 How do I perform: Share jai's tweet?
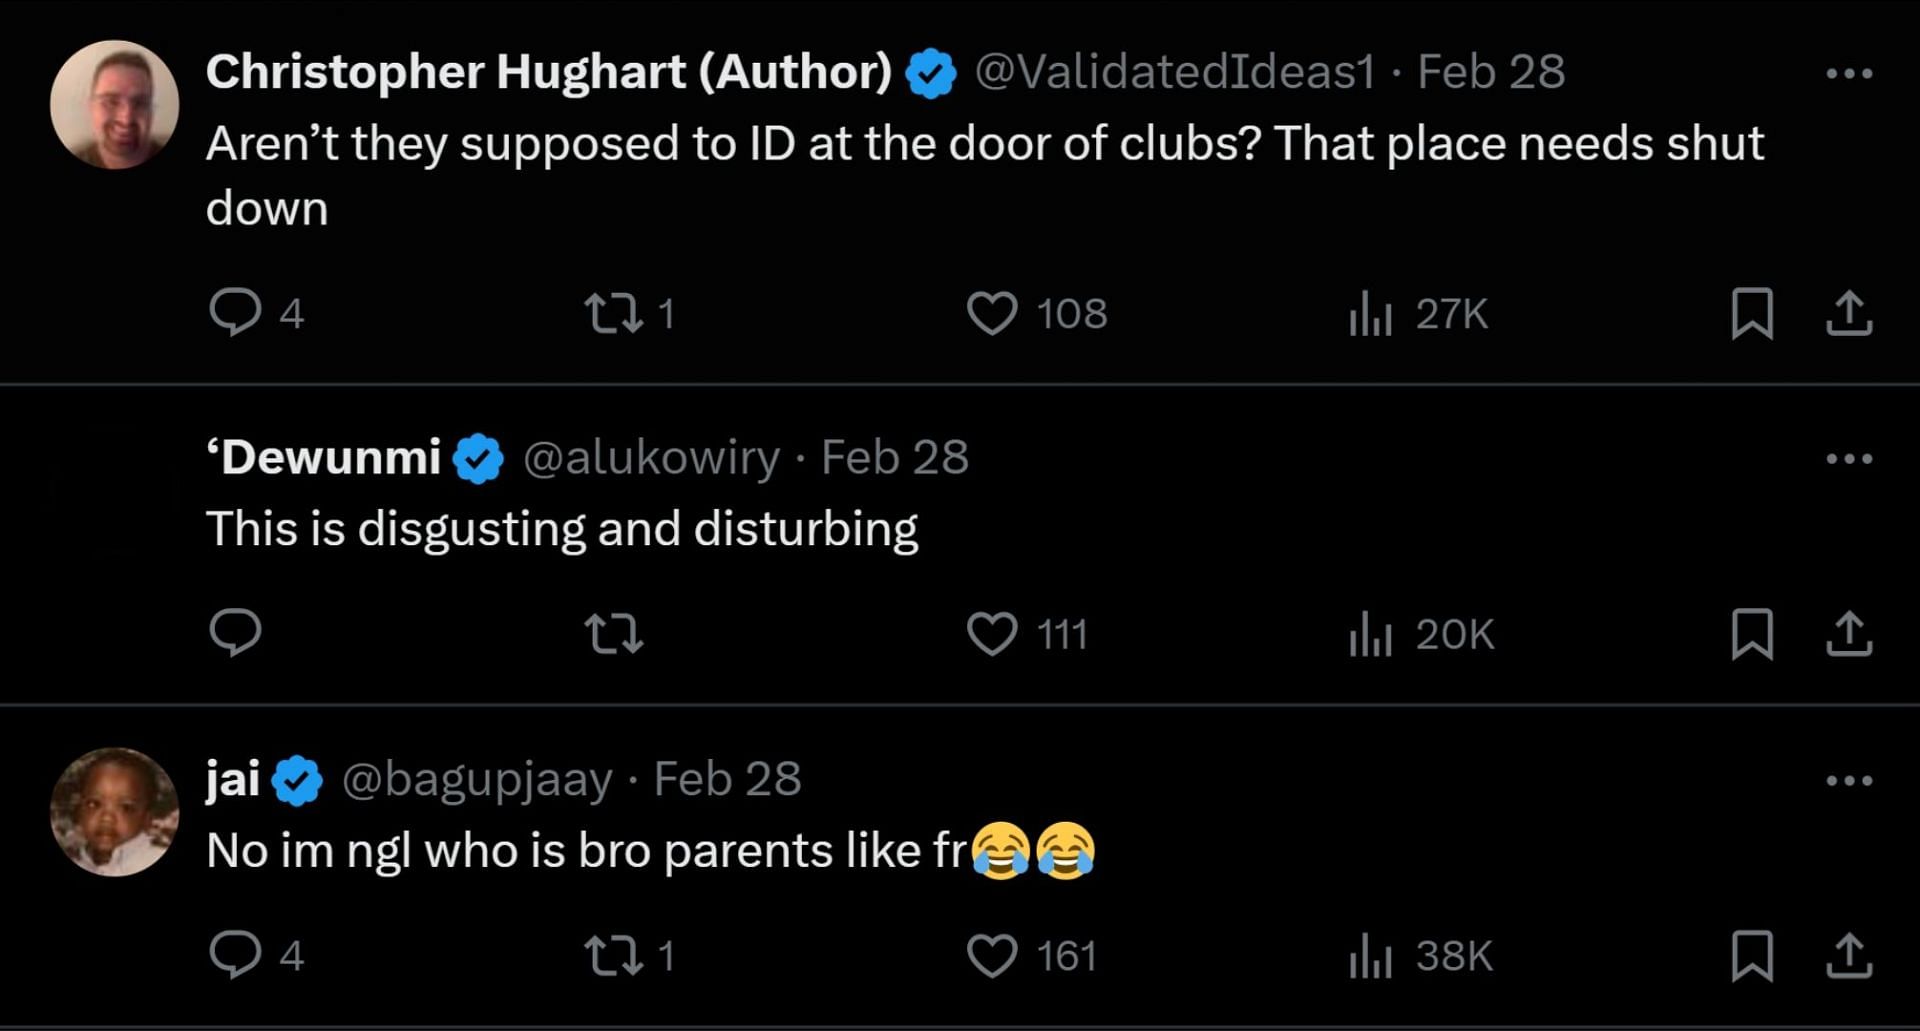(x=1849, y=955)
